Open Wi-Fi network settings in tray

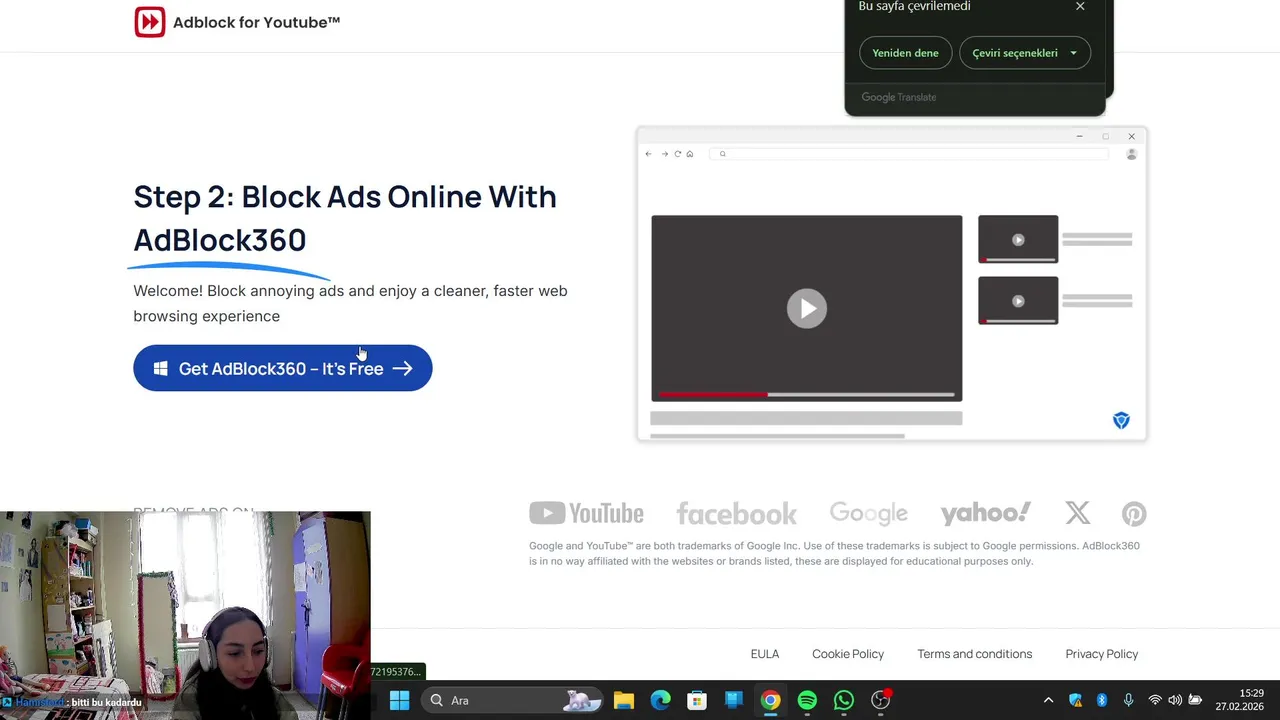[x=1155, y=700]
